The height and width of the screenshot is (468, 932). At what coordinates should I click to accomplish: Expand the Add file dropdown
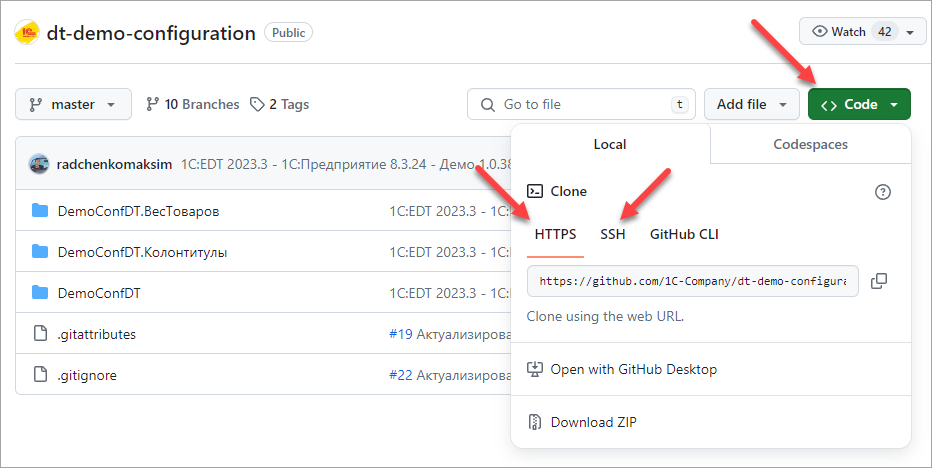751,104
